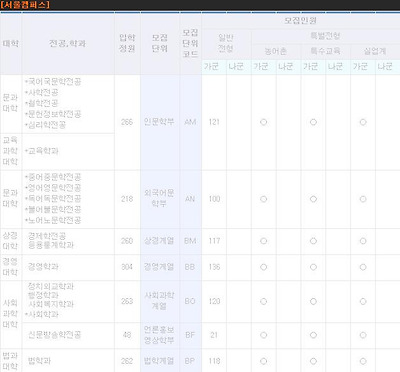Click unit code BF
This screenshot has height=372, width=400.
click(x=190, y=335)
